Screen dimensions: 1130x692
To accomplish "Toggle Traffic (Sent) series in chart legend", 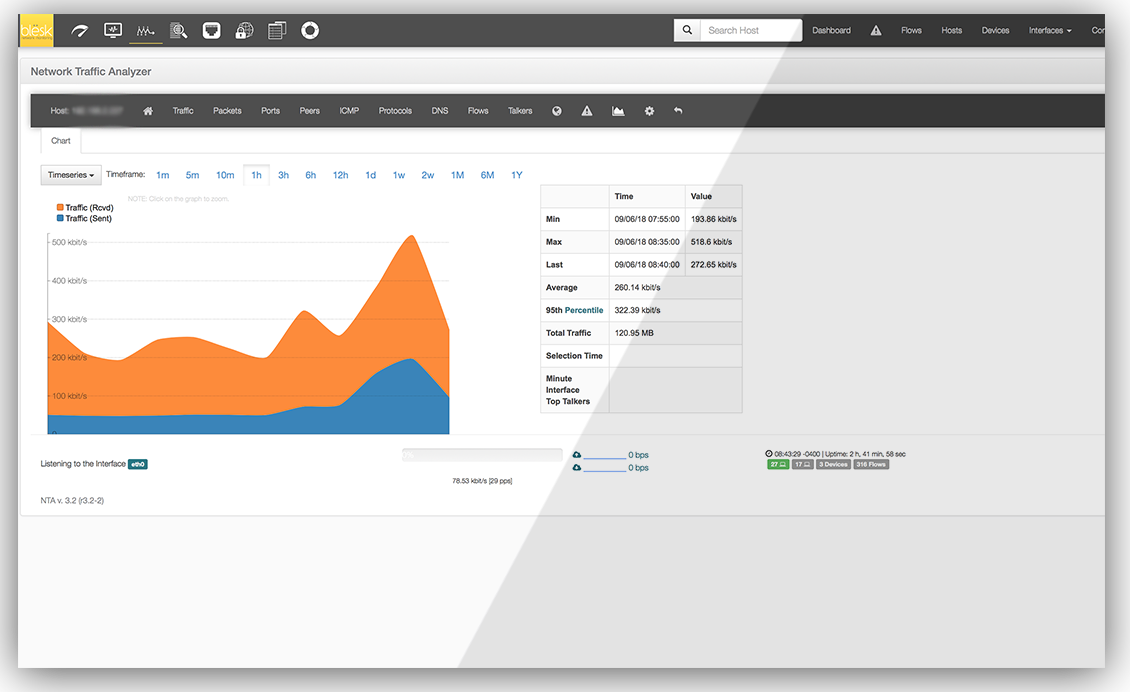I will point(87,218).
